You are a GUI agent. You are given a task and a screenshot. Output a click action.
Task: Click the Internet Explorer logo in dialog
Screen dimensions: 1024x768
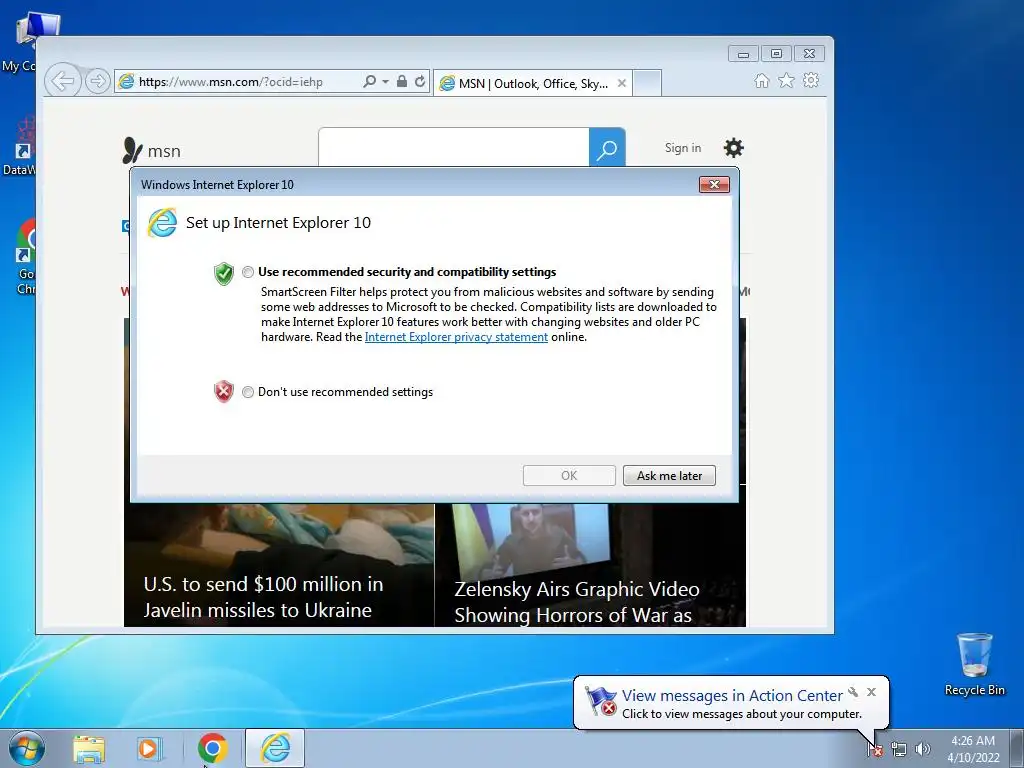(x=162, y=223)
